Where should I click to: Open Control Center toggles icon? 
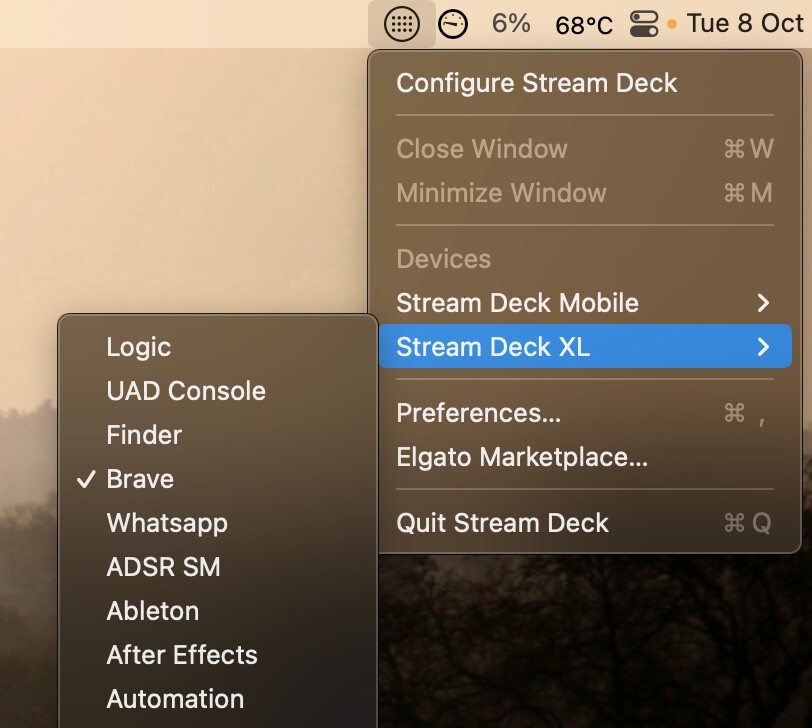644,23
